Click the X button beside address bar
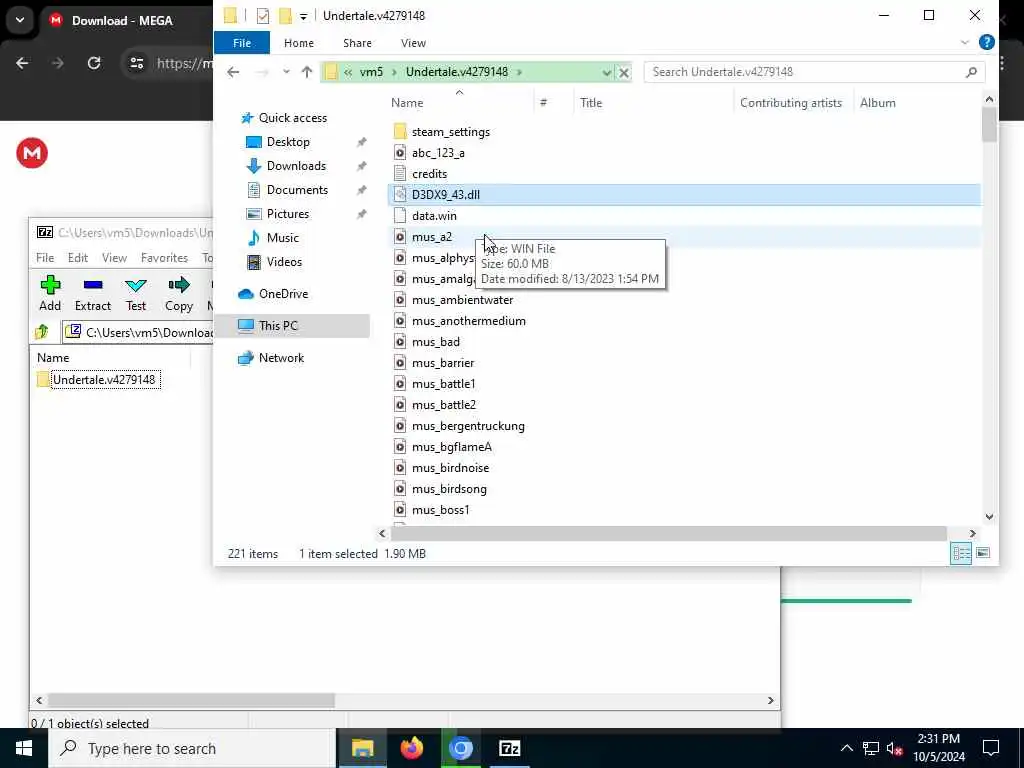 (624, 72)
